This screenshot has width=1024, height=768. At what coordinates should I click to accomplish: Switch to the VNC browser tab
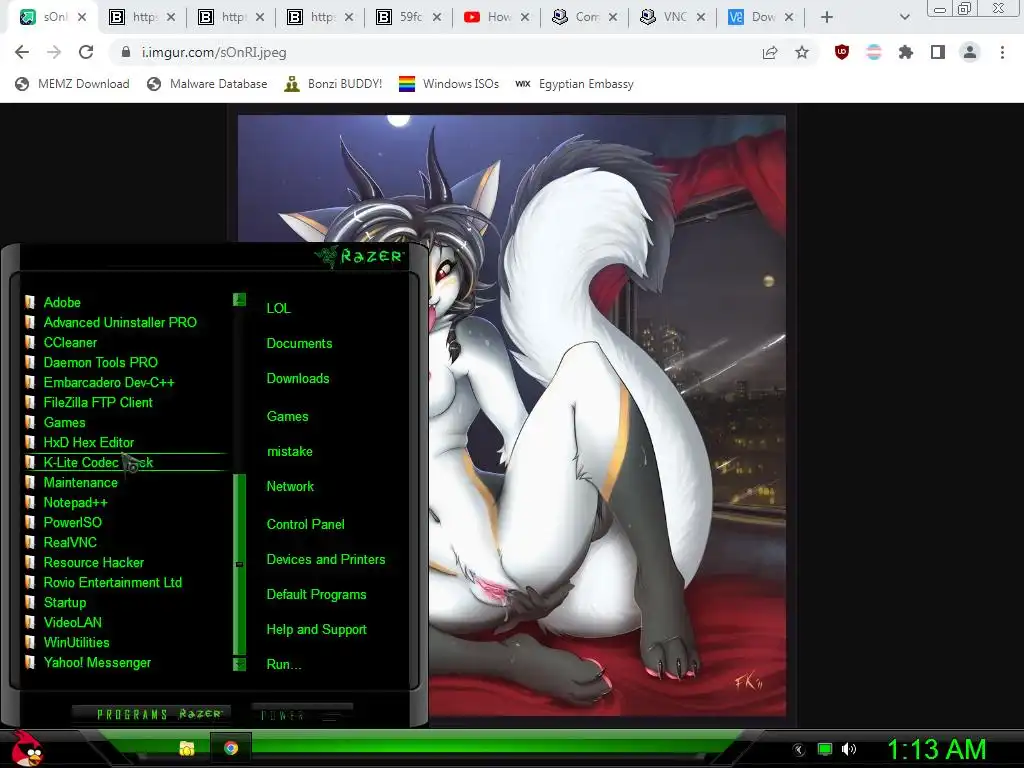(673, 17)
